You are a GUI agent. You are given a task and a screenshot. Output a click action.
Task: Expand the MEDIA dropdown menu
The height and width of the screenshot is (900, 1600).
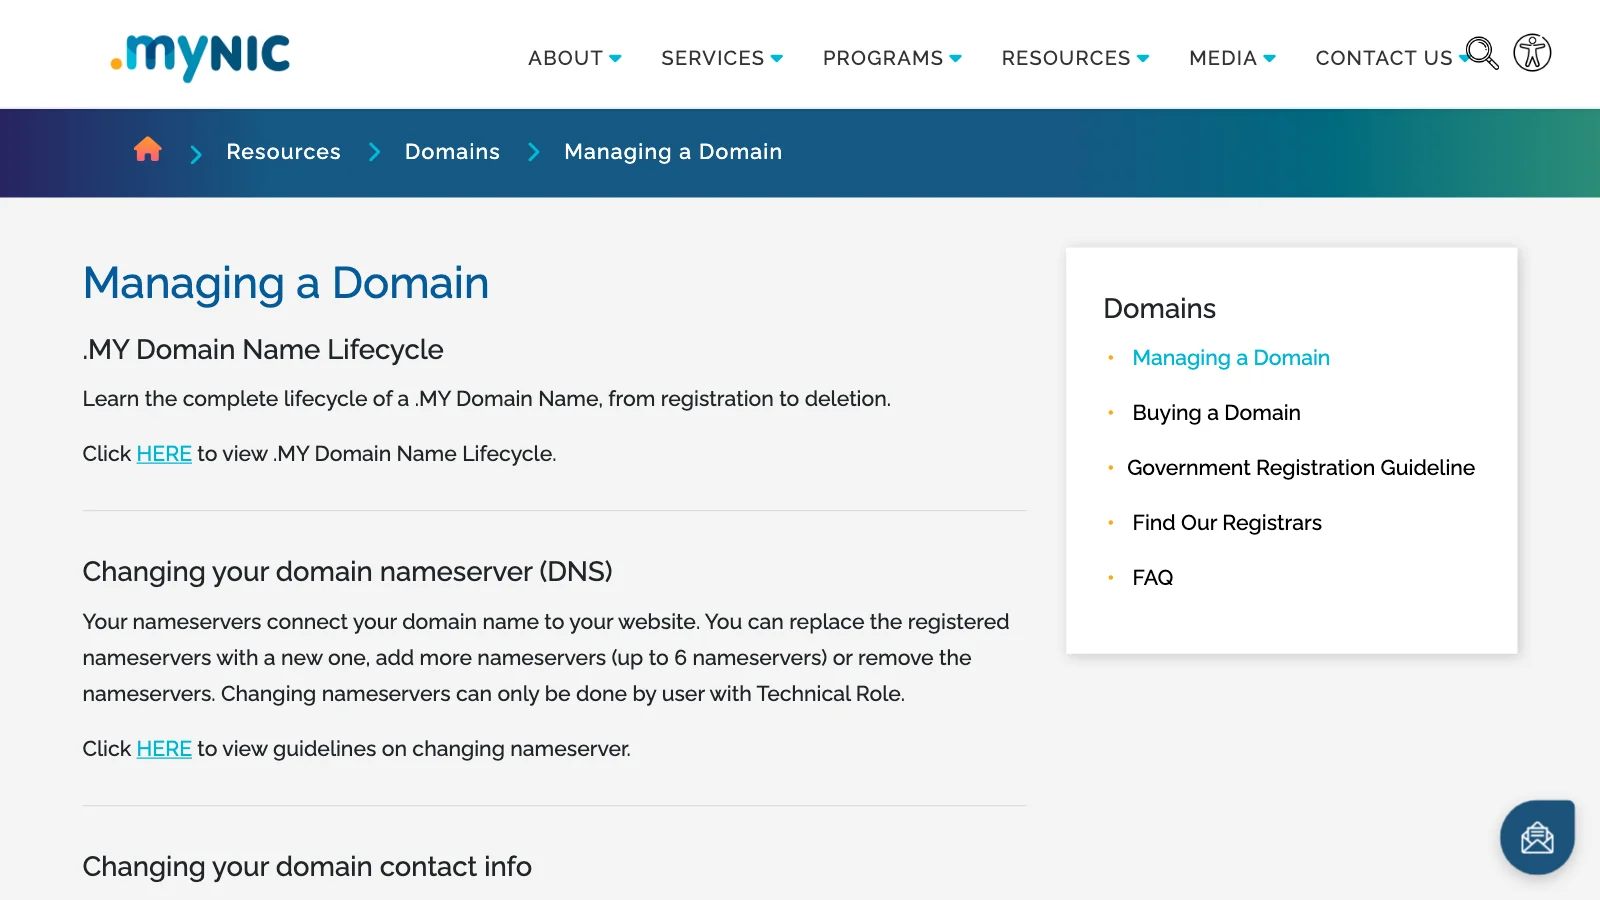click(1232, 58)
